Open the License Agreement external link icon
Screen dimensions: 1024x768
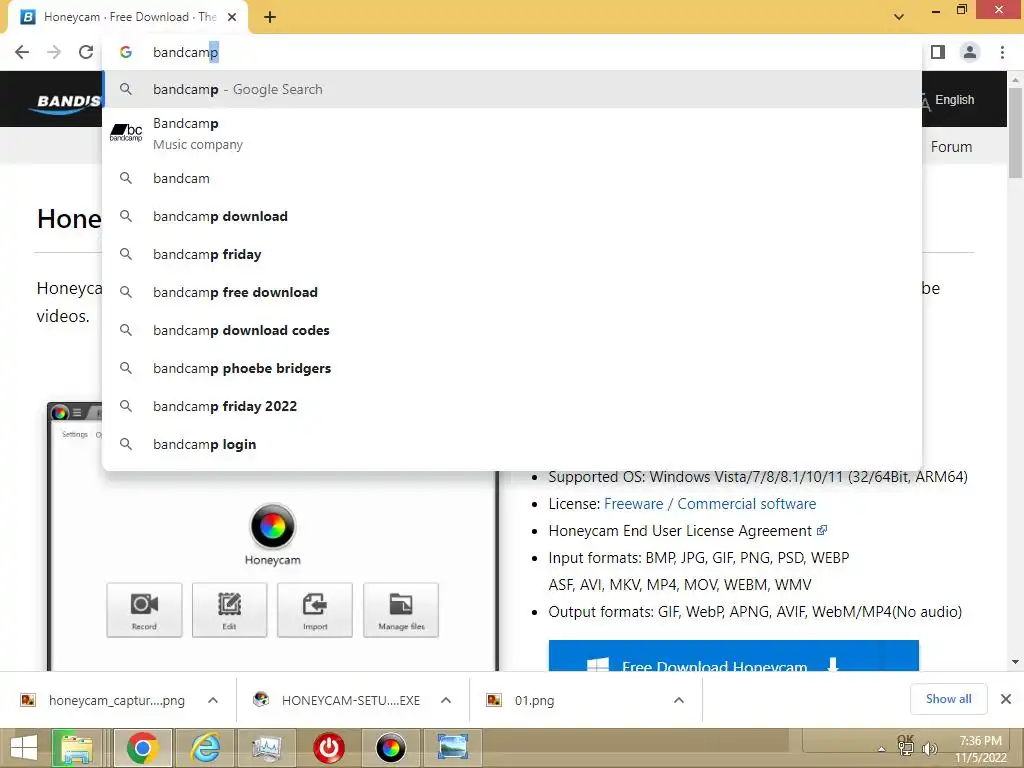pyautogui.click(x=822, y=530)
